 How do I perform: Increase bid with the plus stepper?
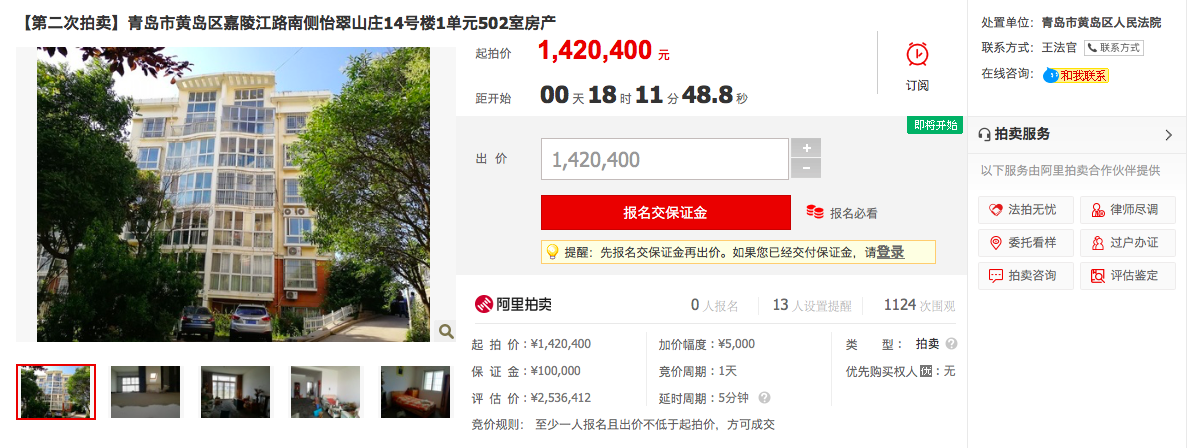[x=805, y=148]
